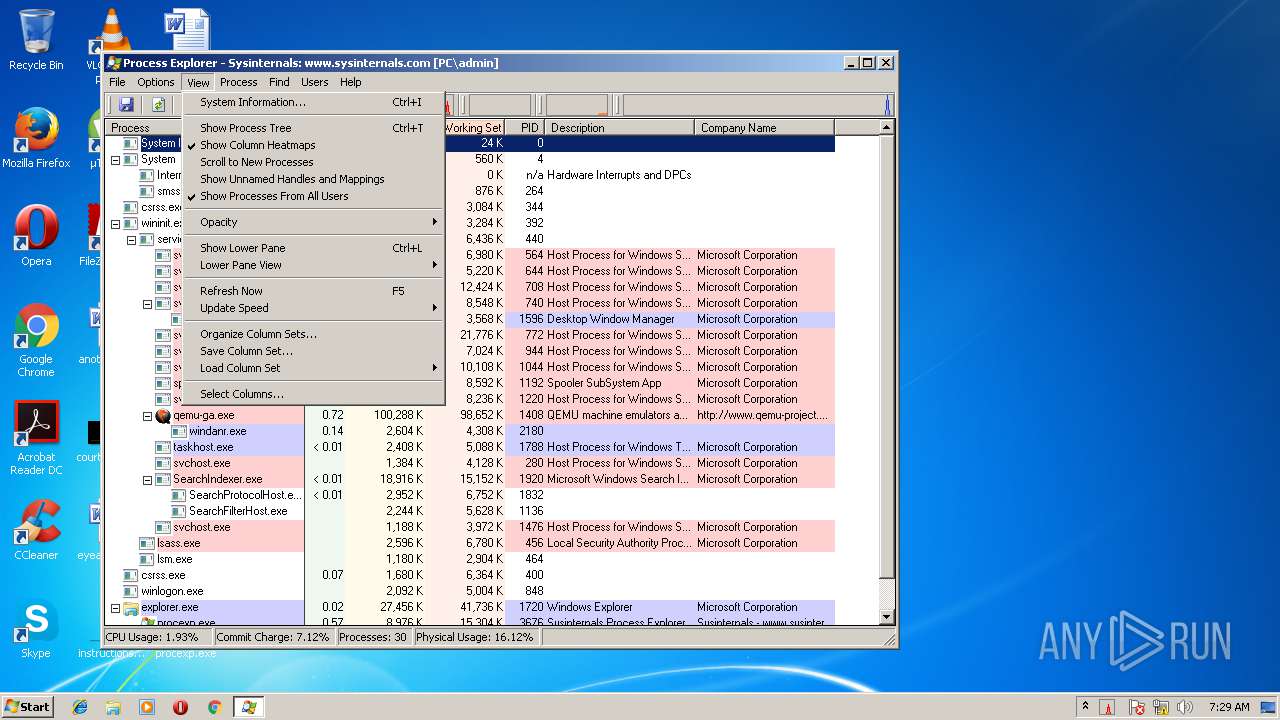1280x720 pixels.
Task: Expand the Load Column Set submenu
Action: point(314,368)
